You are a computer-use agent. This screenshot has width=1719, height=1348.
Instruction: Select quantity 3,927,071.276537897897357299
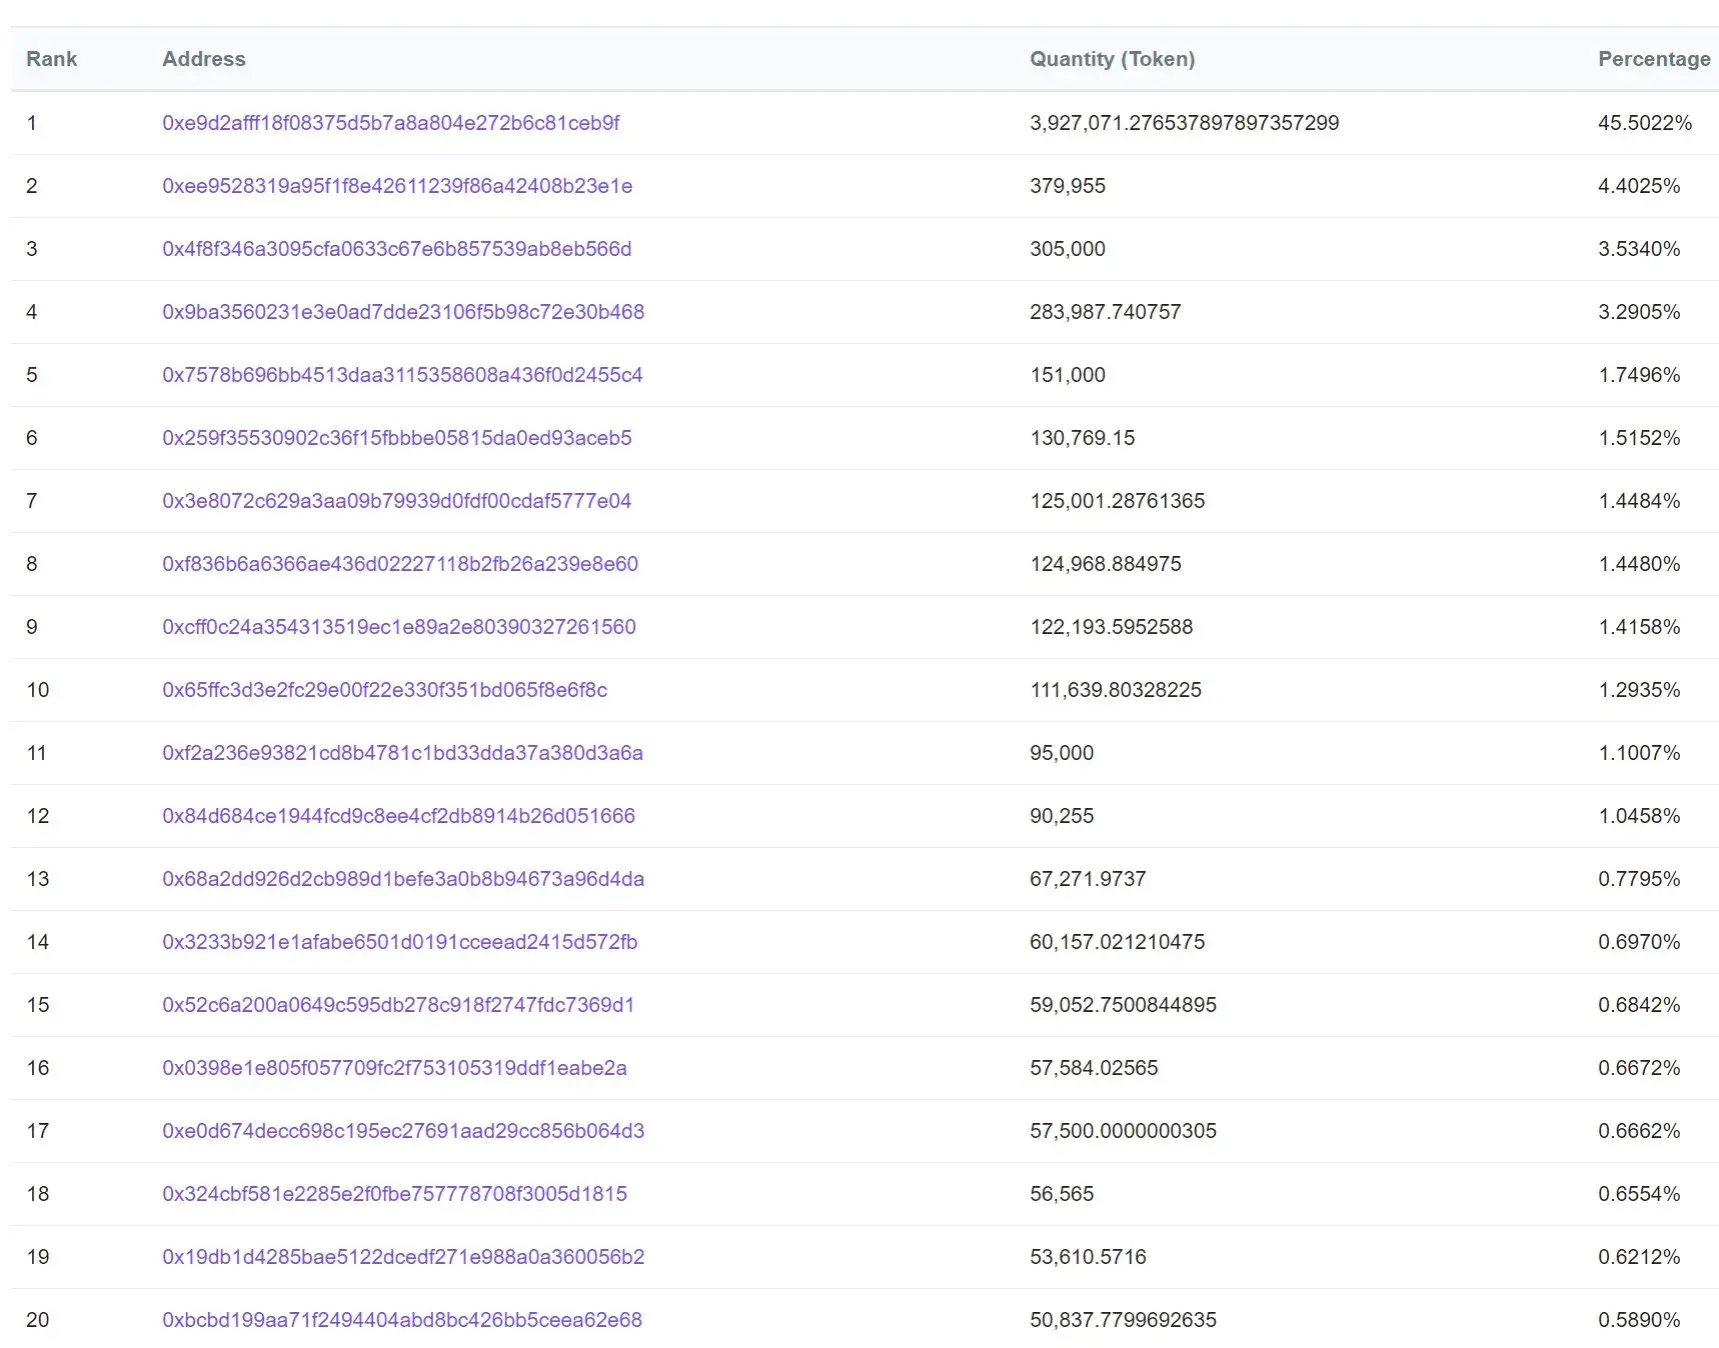1184,123
